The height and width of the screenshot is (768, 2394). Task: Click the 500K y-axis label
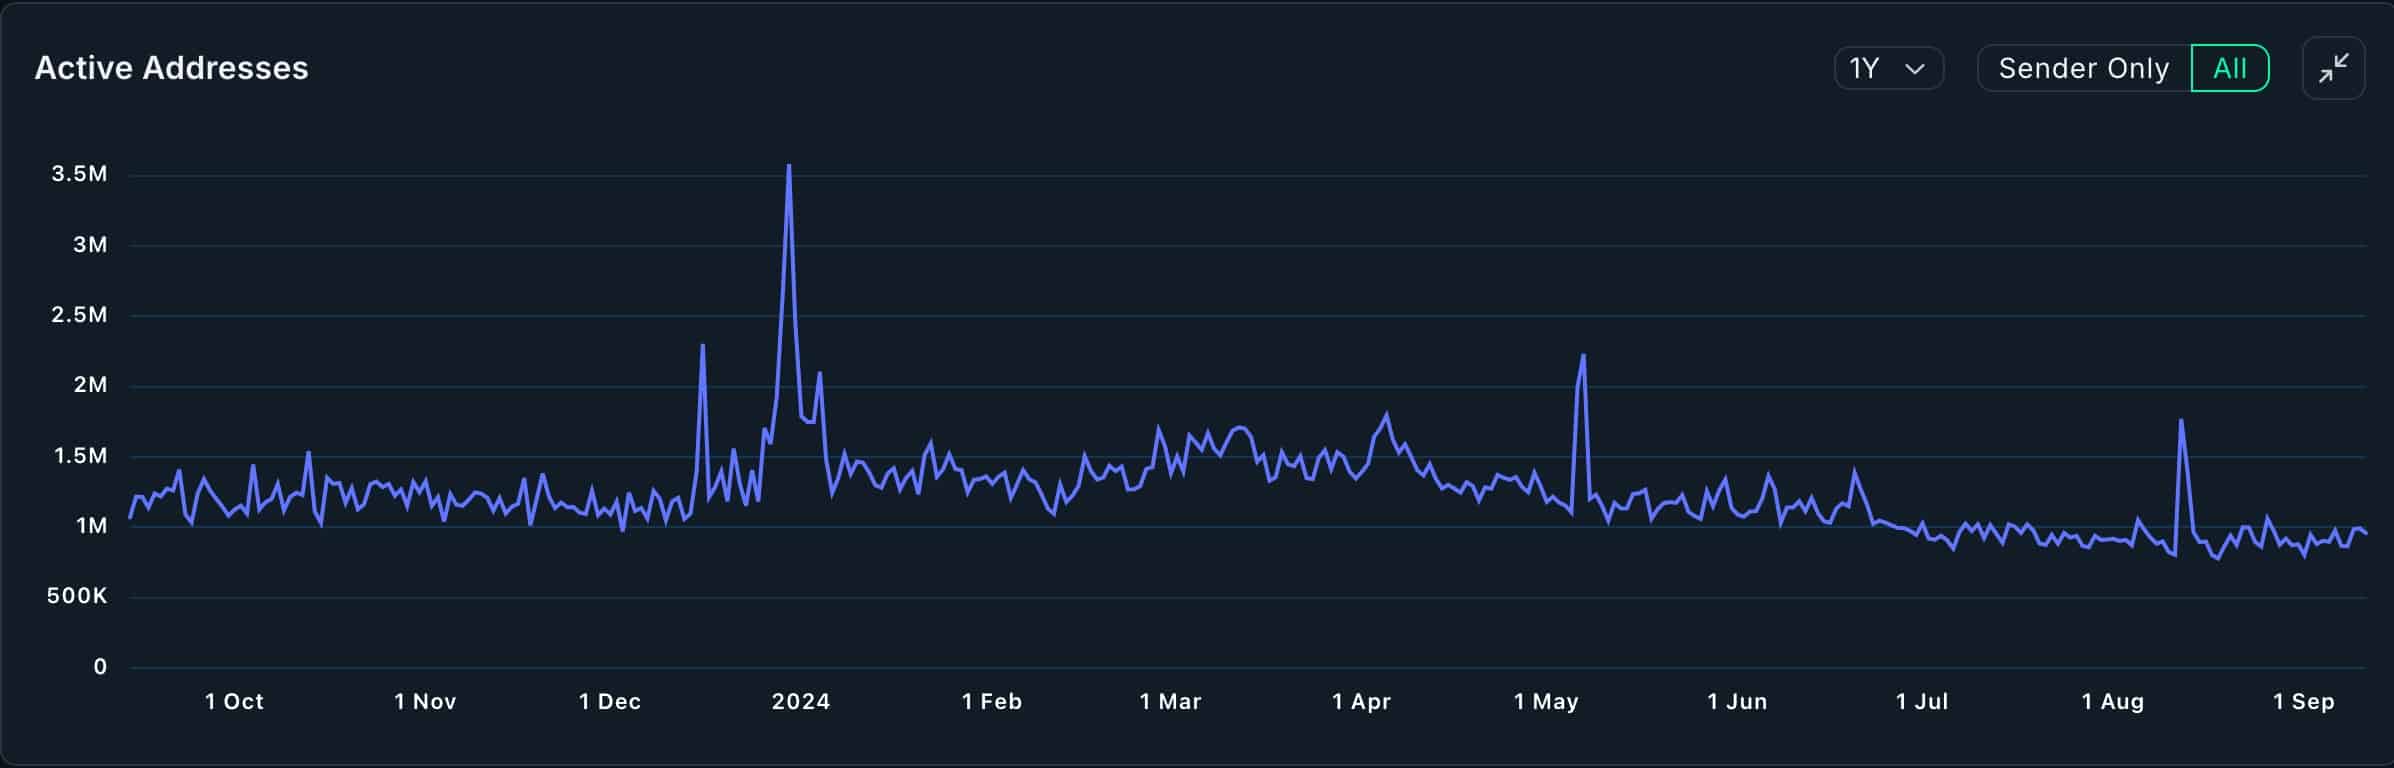(77, 596)
